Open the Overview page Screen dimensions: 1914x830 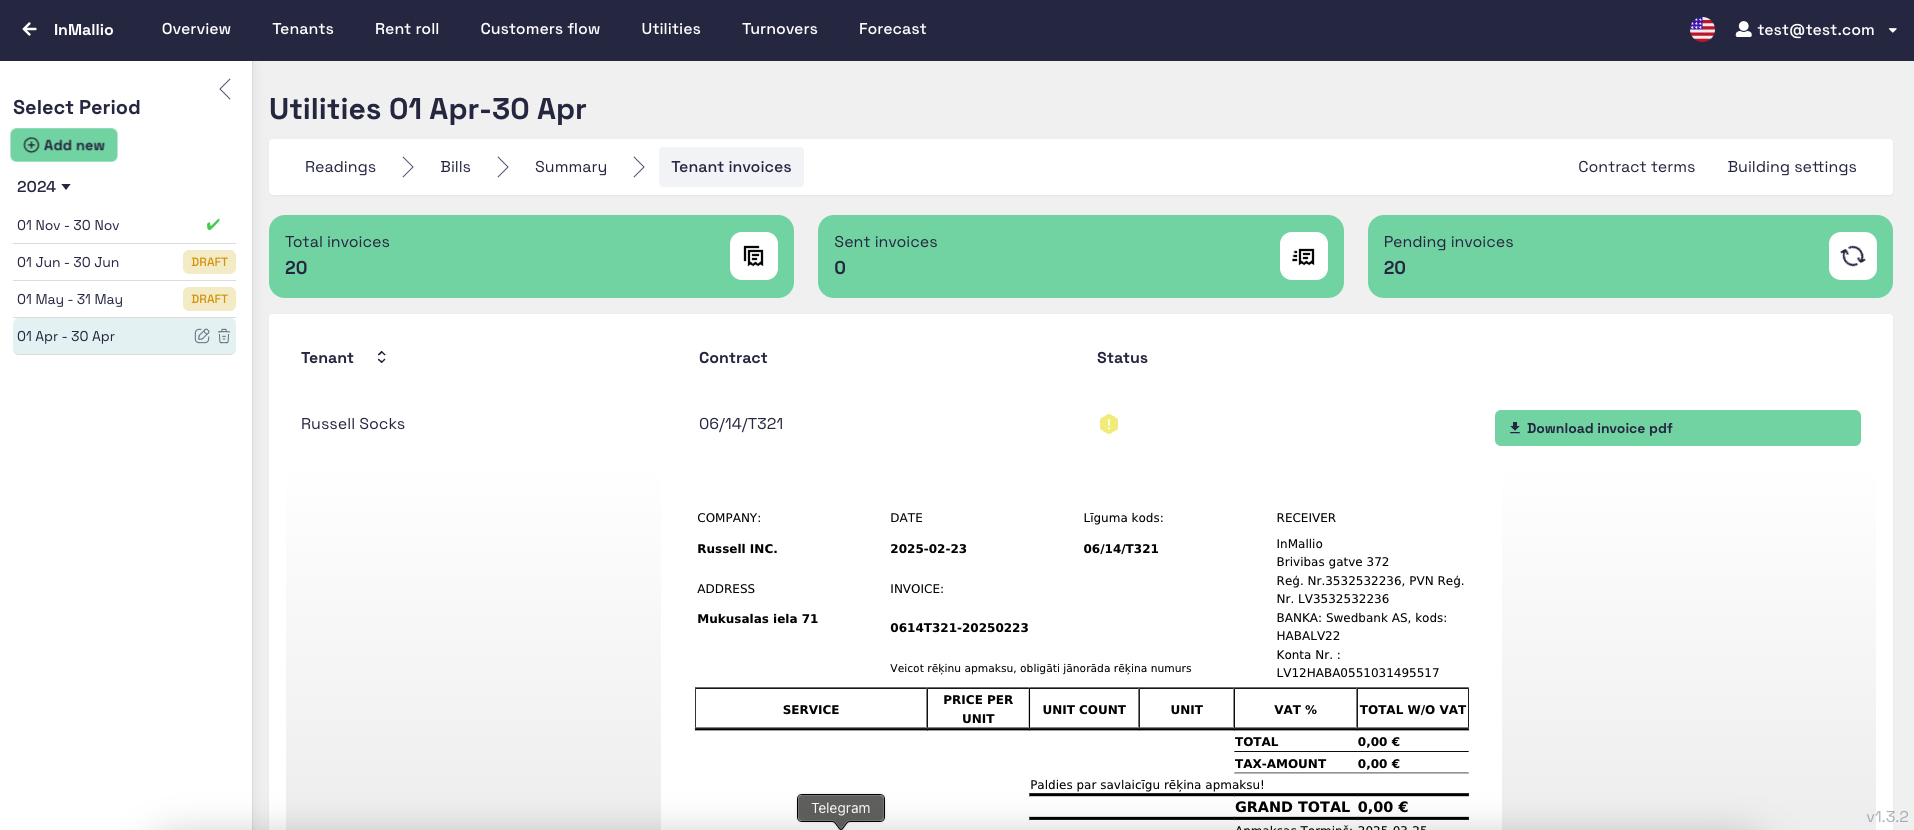pos(196,29)
